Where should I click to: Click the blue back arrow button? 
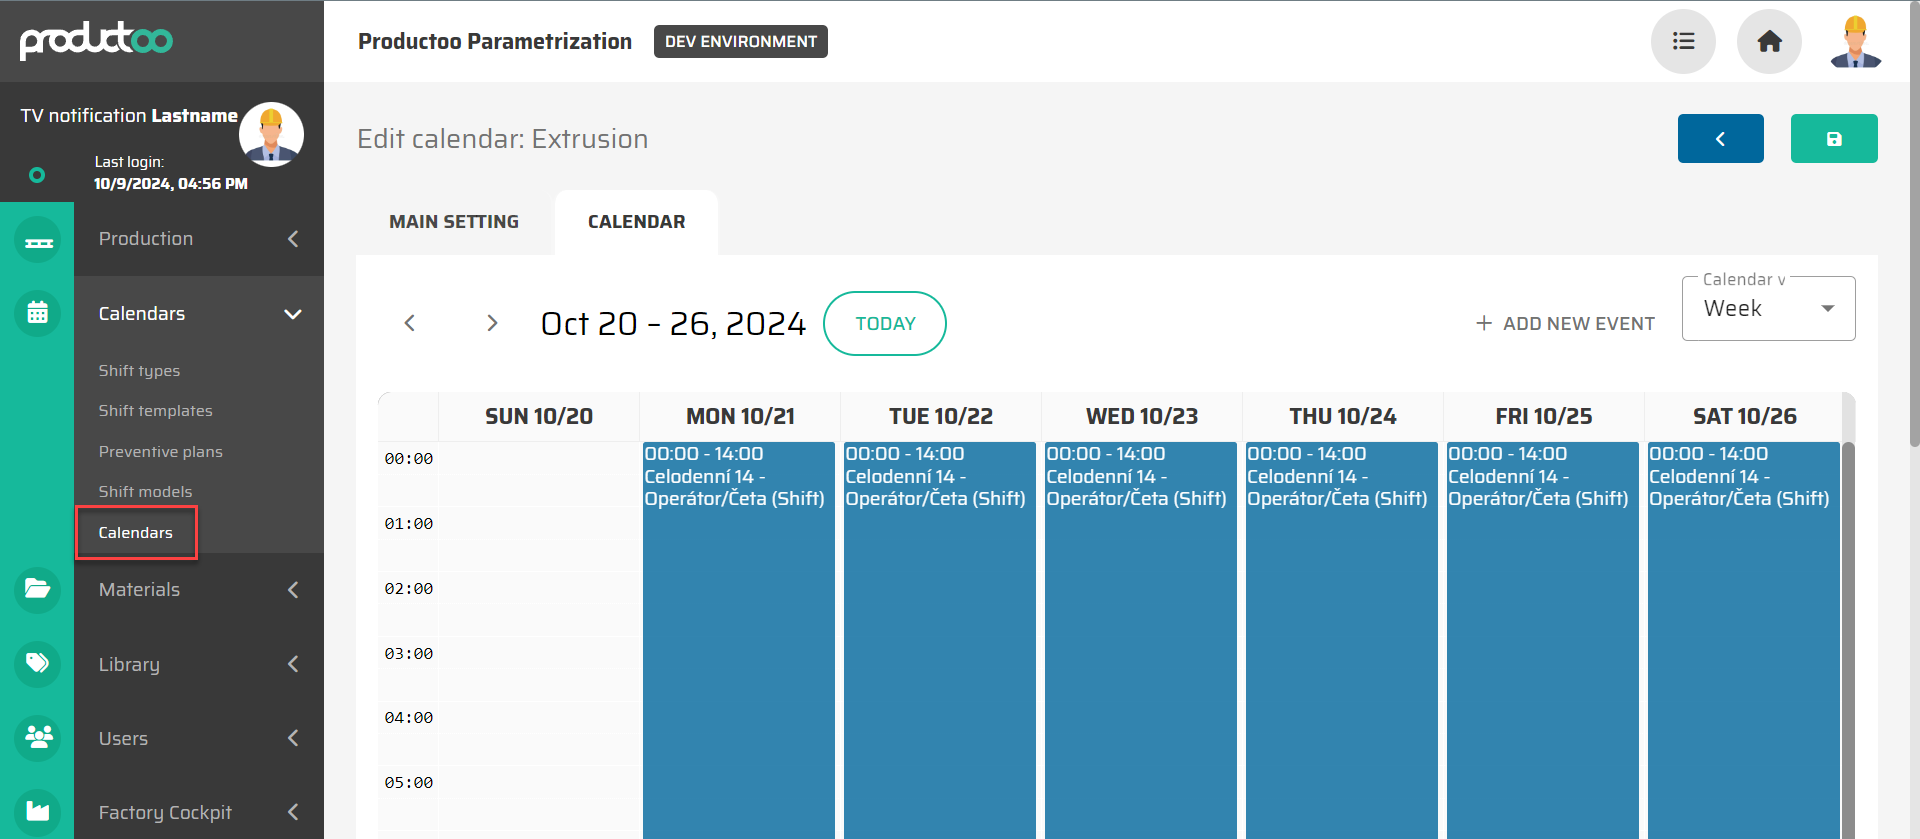[1720, 139]
